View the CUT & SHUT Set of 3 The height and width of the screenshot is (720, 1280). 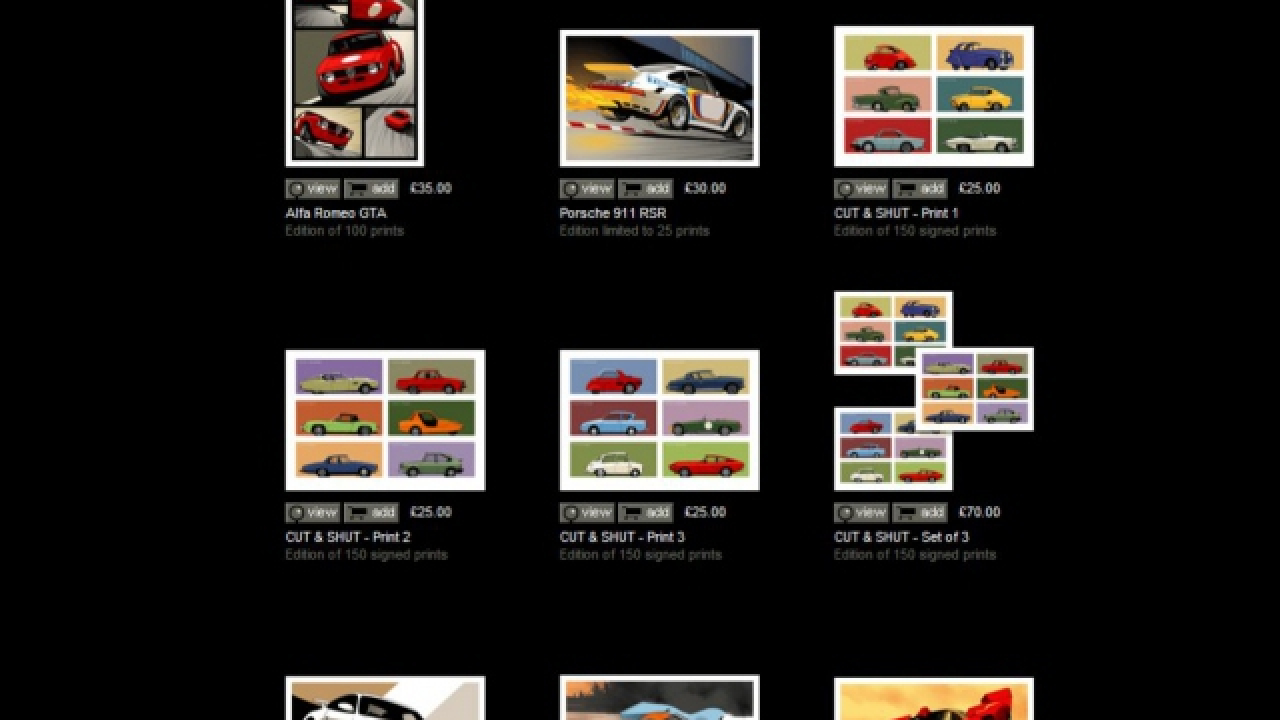(861, 512)
